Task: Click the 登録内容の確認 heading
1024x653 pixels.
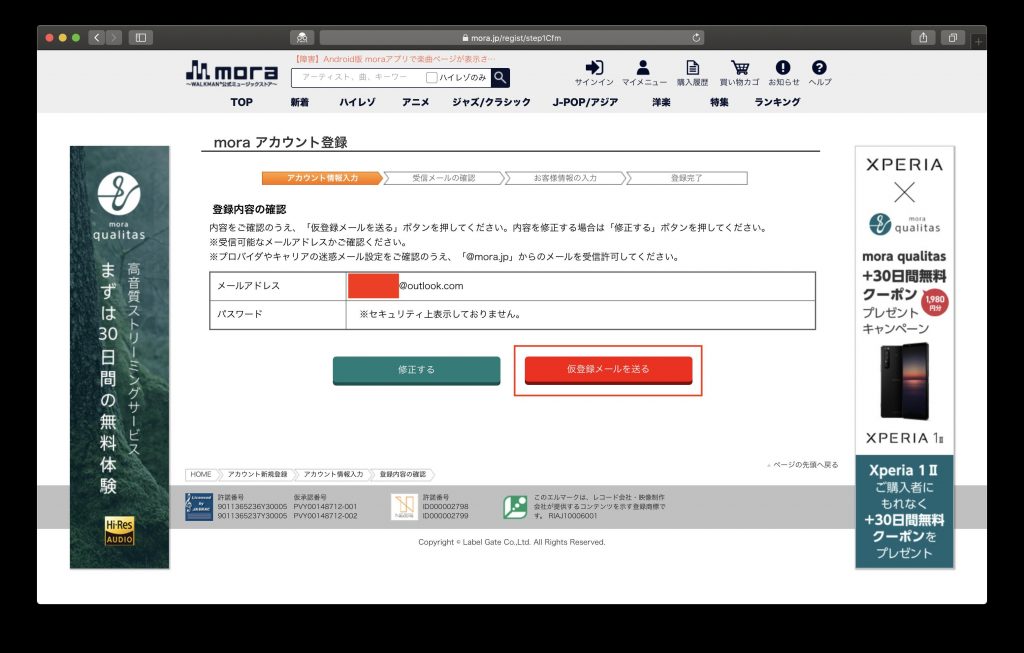Action: click(249, 210)
